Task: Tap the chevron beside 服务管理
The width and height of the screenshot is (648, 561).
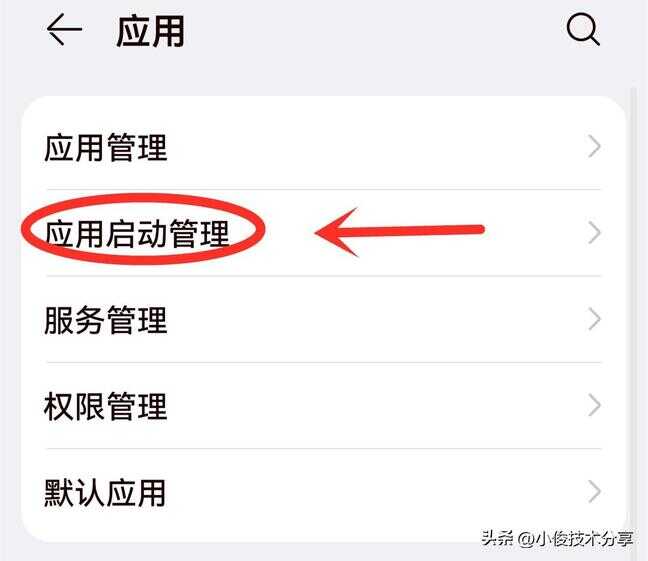Action: point(594,319)
